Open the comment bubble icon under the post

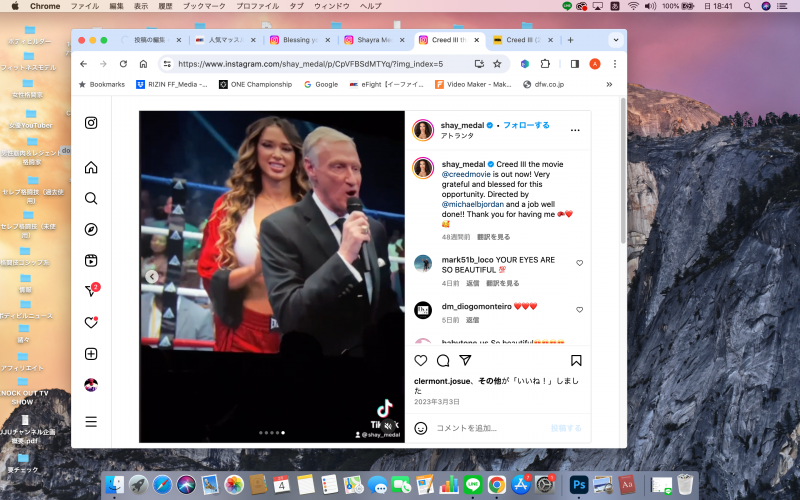[x=443, y=360]
